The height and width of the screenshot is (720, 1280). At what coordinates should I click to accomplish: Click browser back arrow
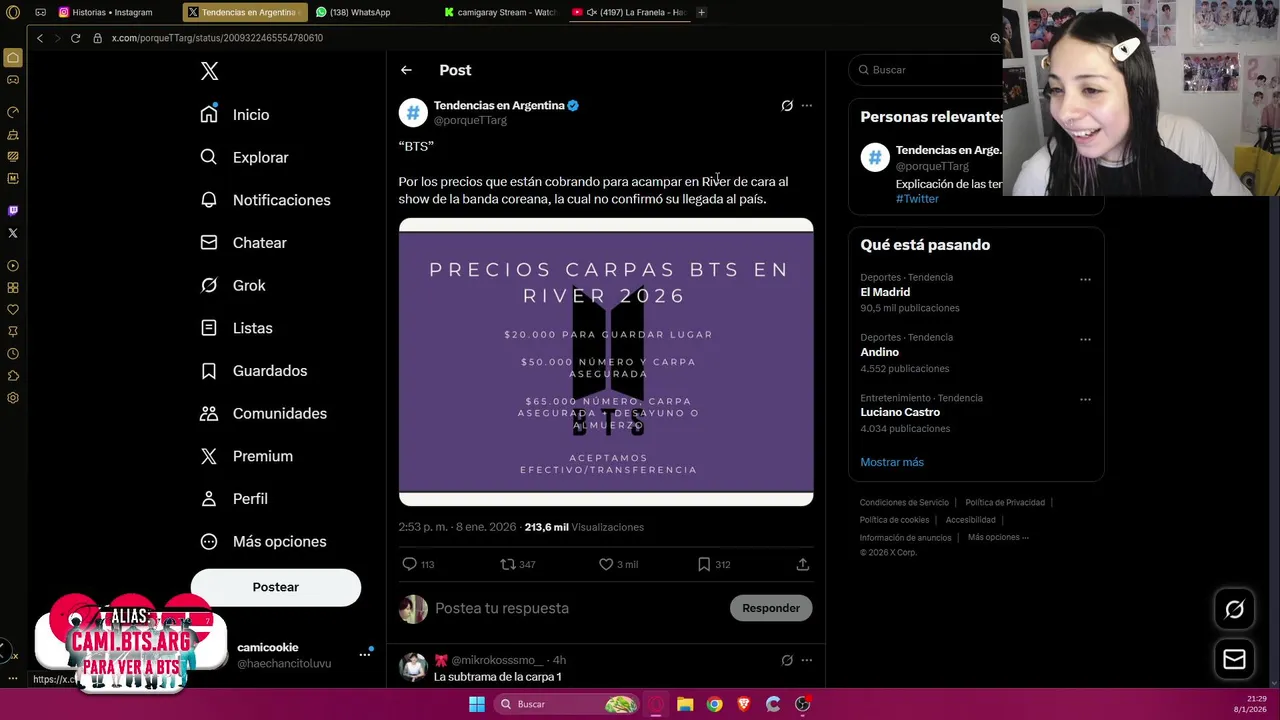point(40,38)
